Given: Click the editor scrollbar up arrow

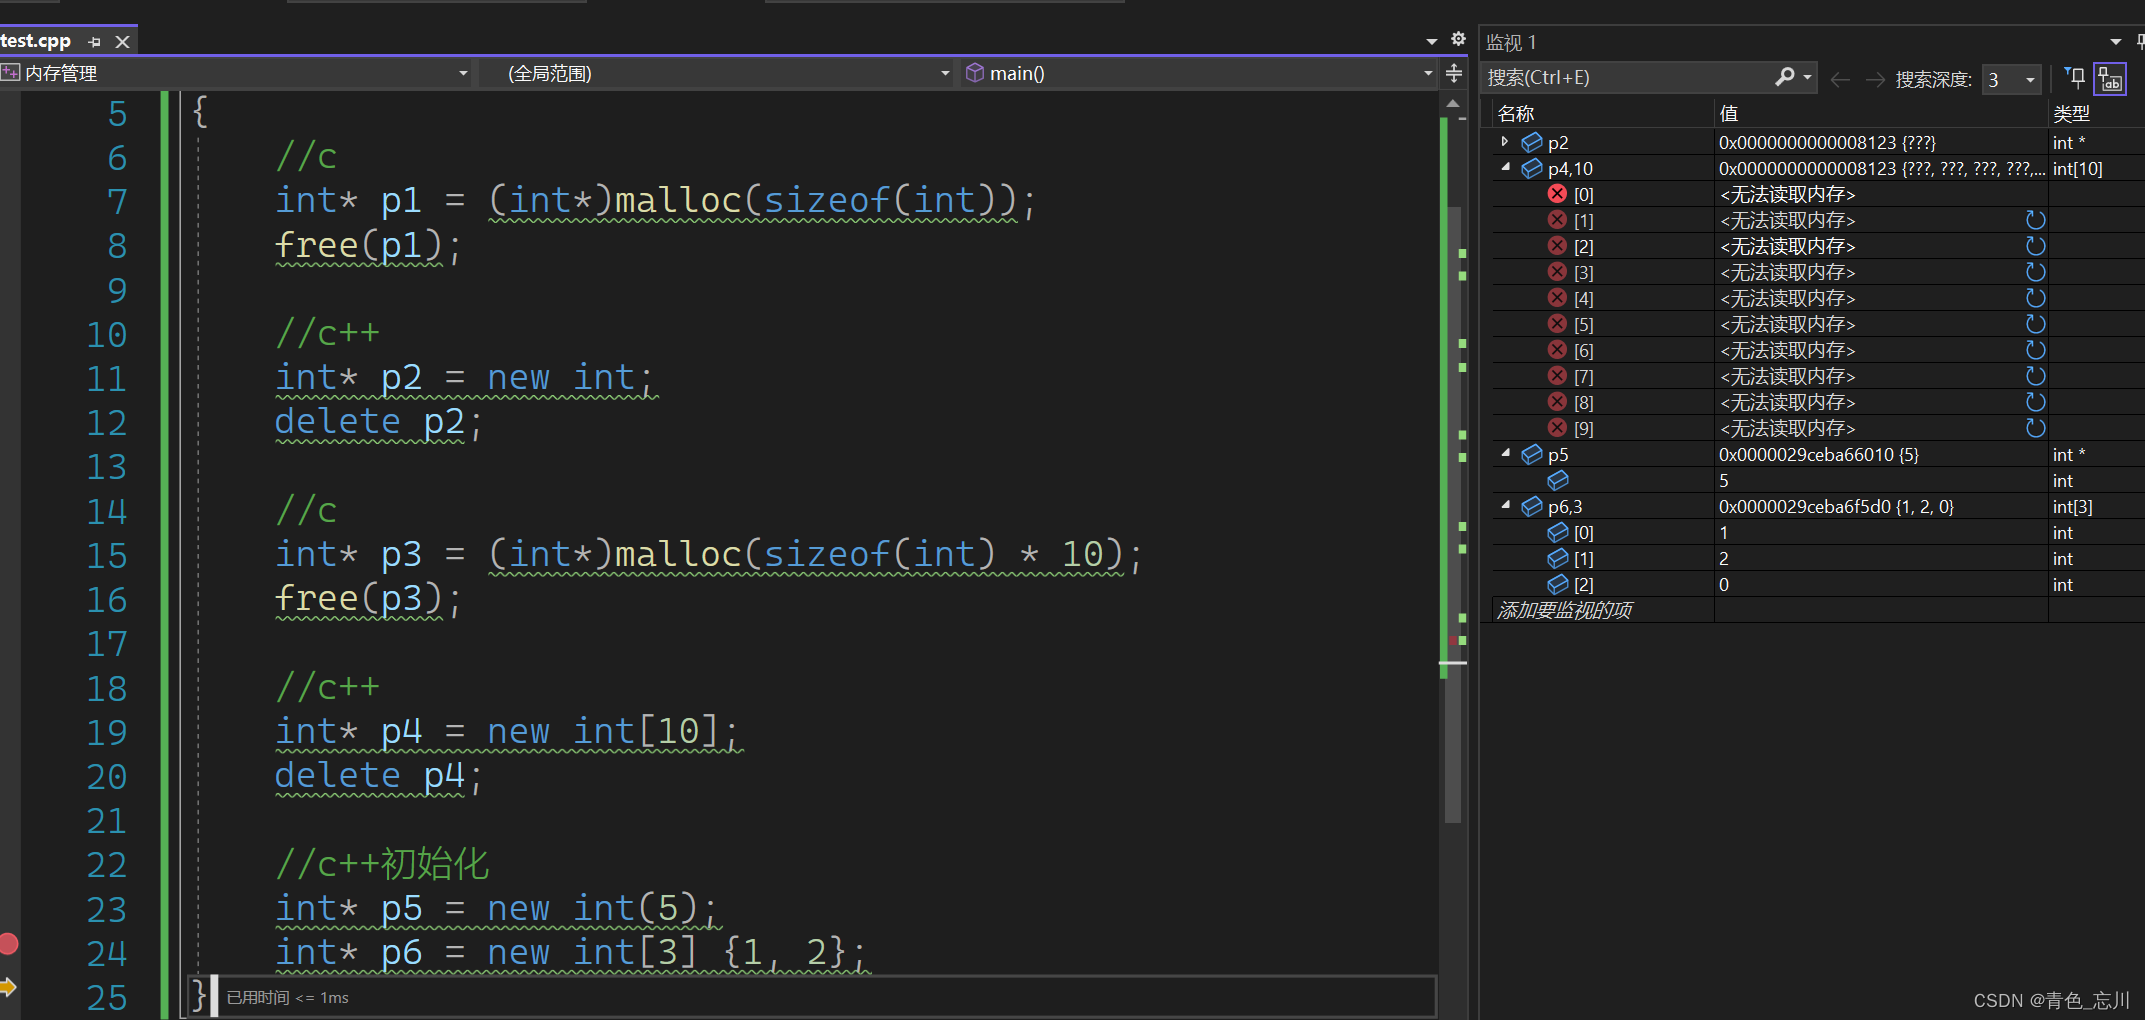Looking at the screenshot, I should coord(1453,103).
